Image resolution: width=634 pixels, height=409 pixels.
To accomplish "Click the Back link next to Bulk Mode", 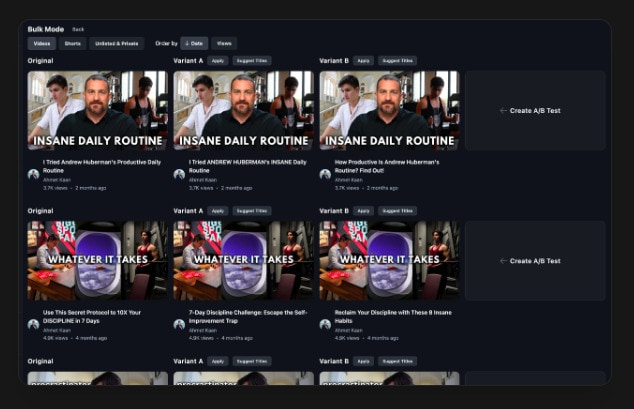I will (x=78, y=29).
